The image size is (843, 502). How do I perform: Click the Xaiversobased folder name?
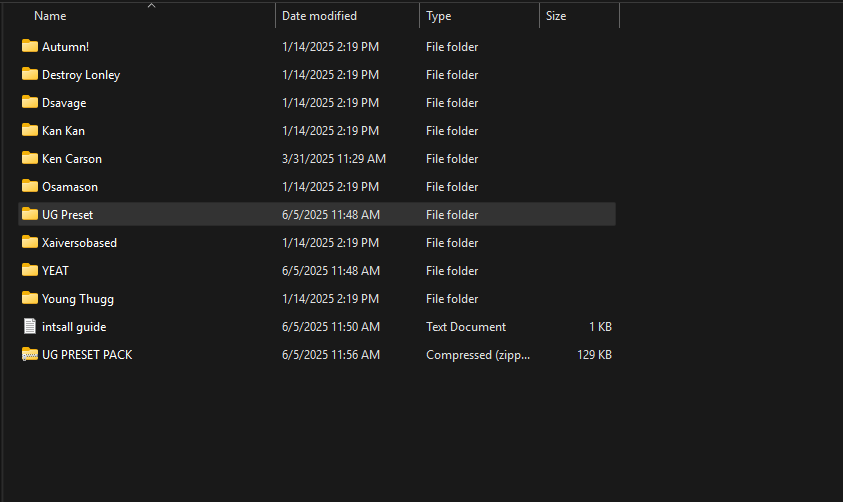tap(79, 242)
